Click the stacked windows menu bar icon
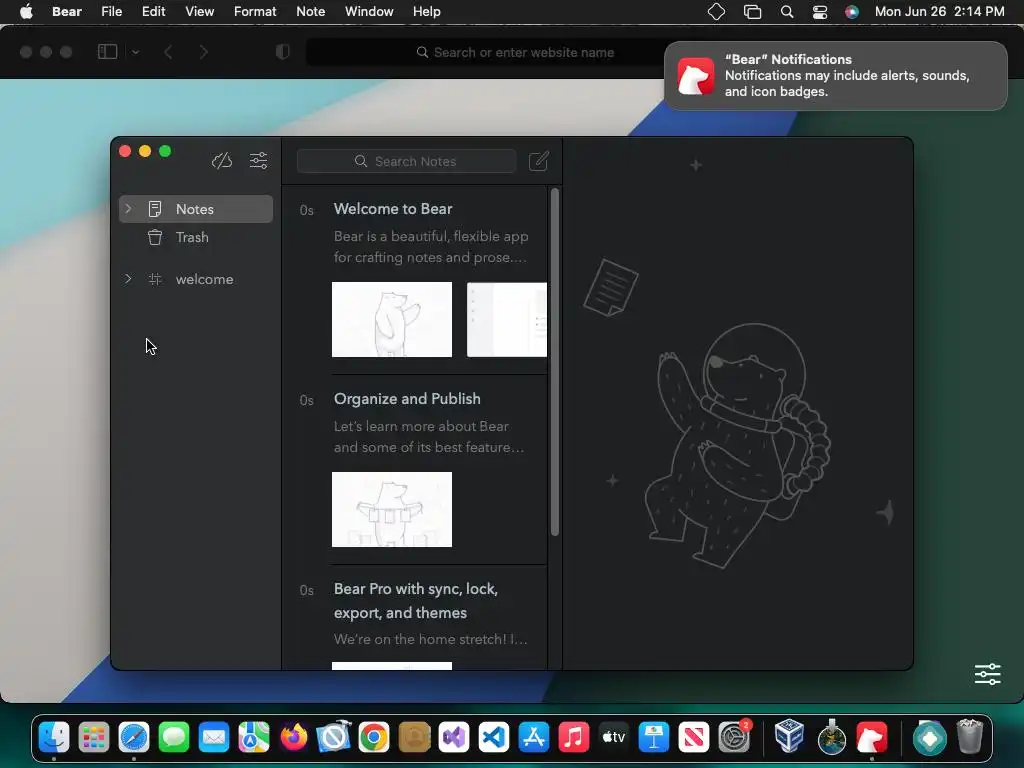This screenshot has height=768, width=1024. pyautogui.click(x=752, y=12)
